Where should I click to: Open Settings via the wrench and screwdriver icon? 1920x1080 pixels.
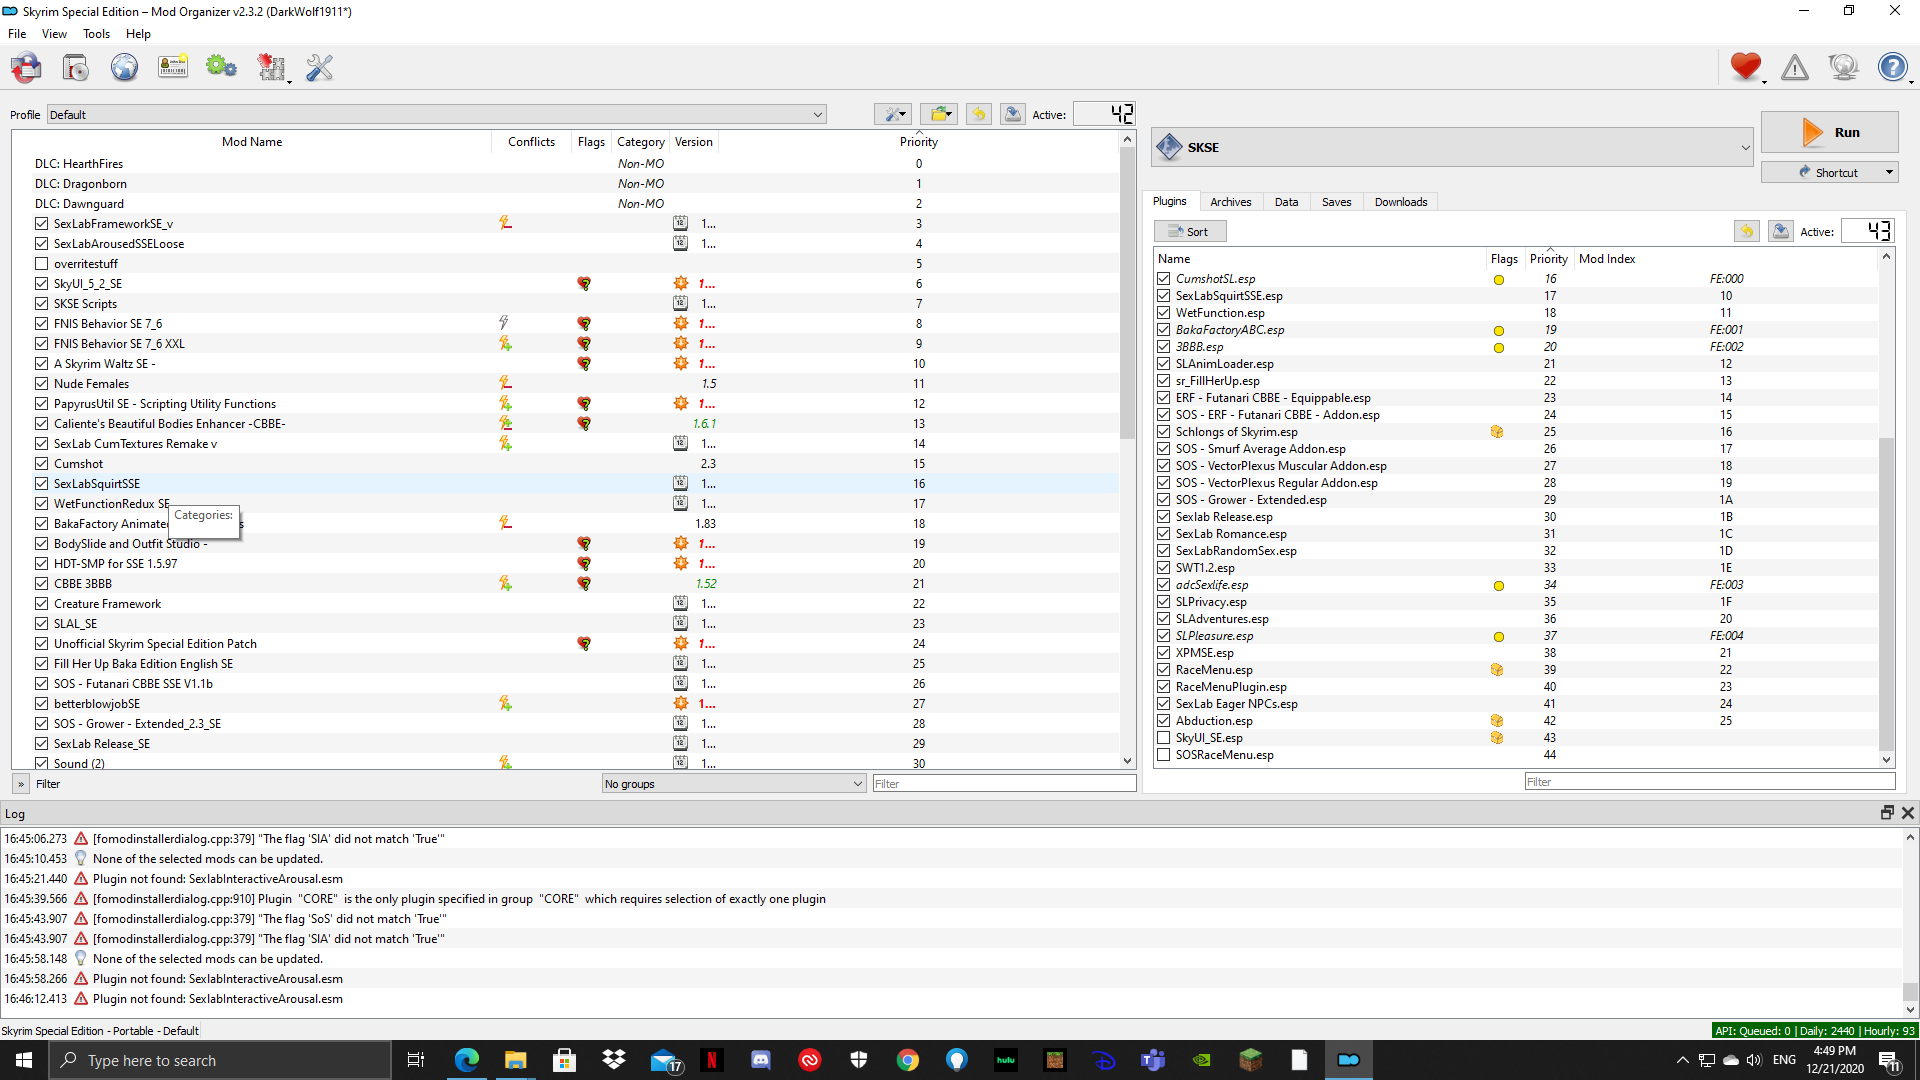320,67
